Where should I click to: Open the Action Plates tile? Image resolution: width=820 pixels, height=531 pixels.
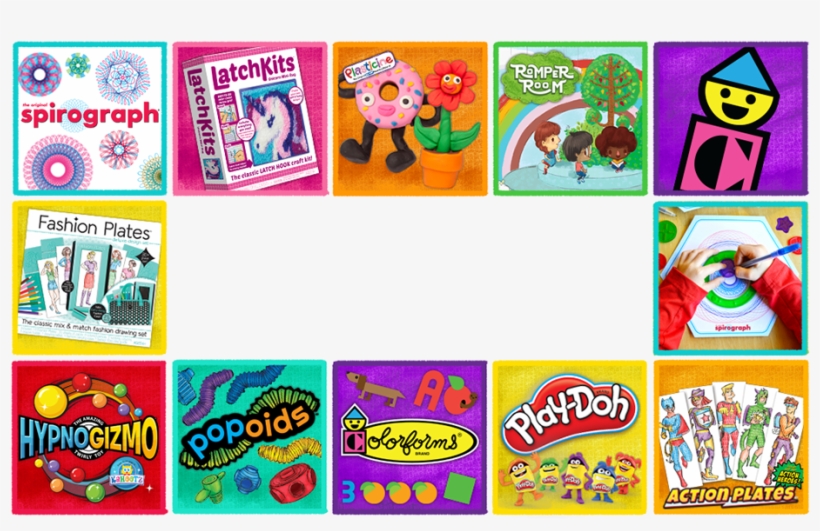[x=731, y=437]
